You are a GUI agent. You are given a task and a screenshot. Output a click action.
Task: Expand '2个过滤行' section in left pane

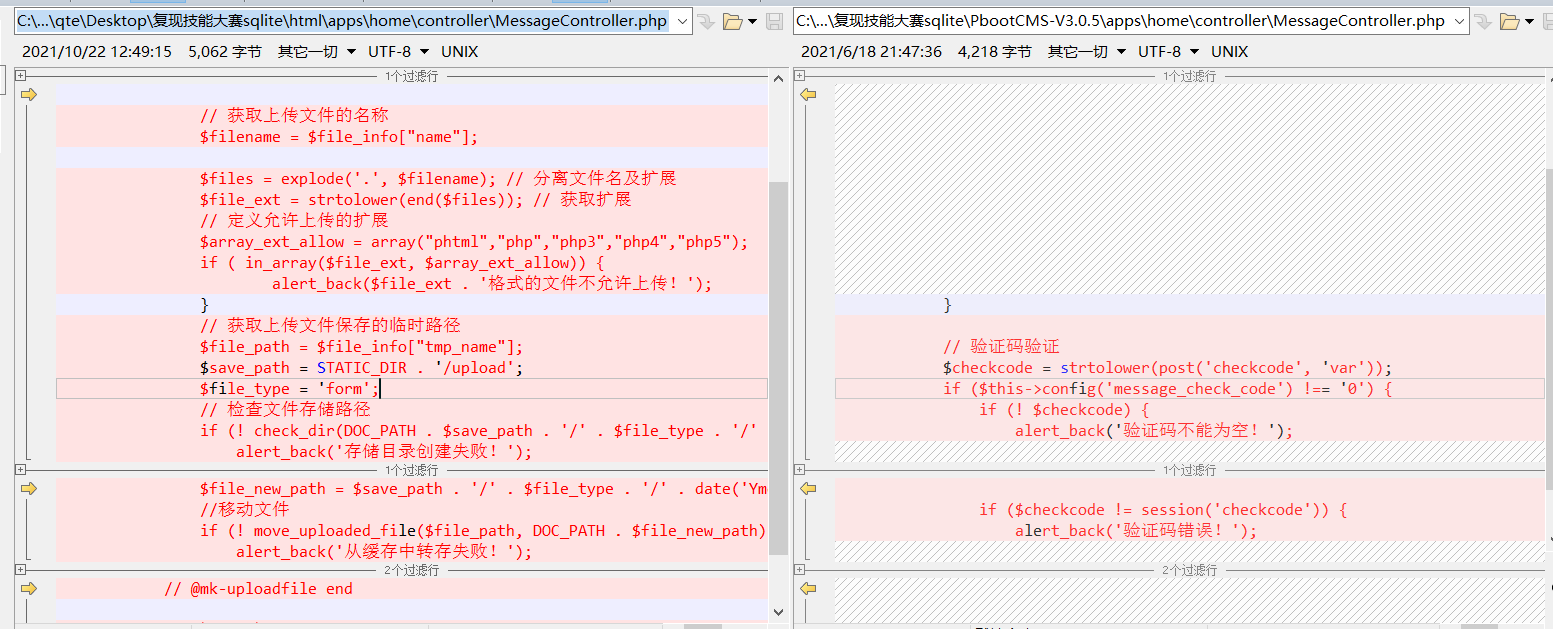(20, 570)
